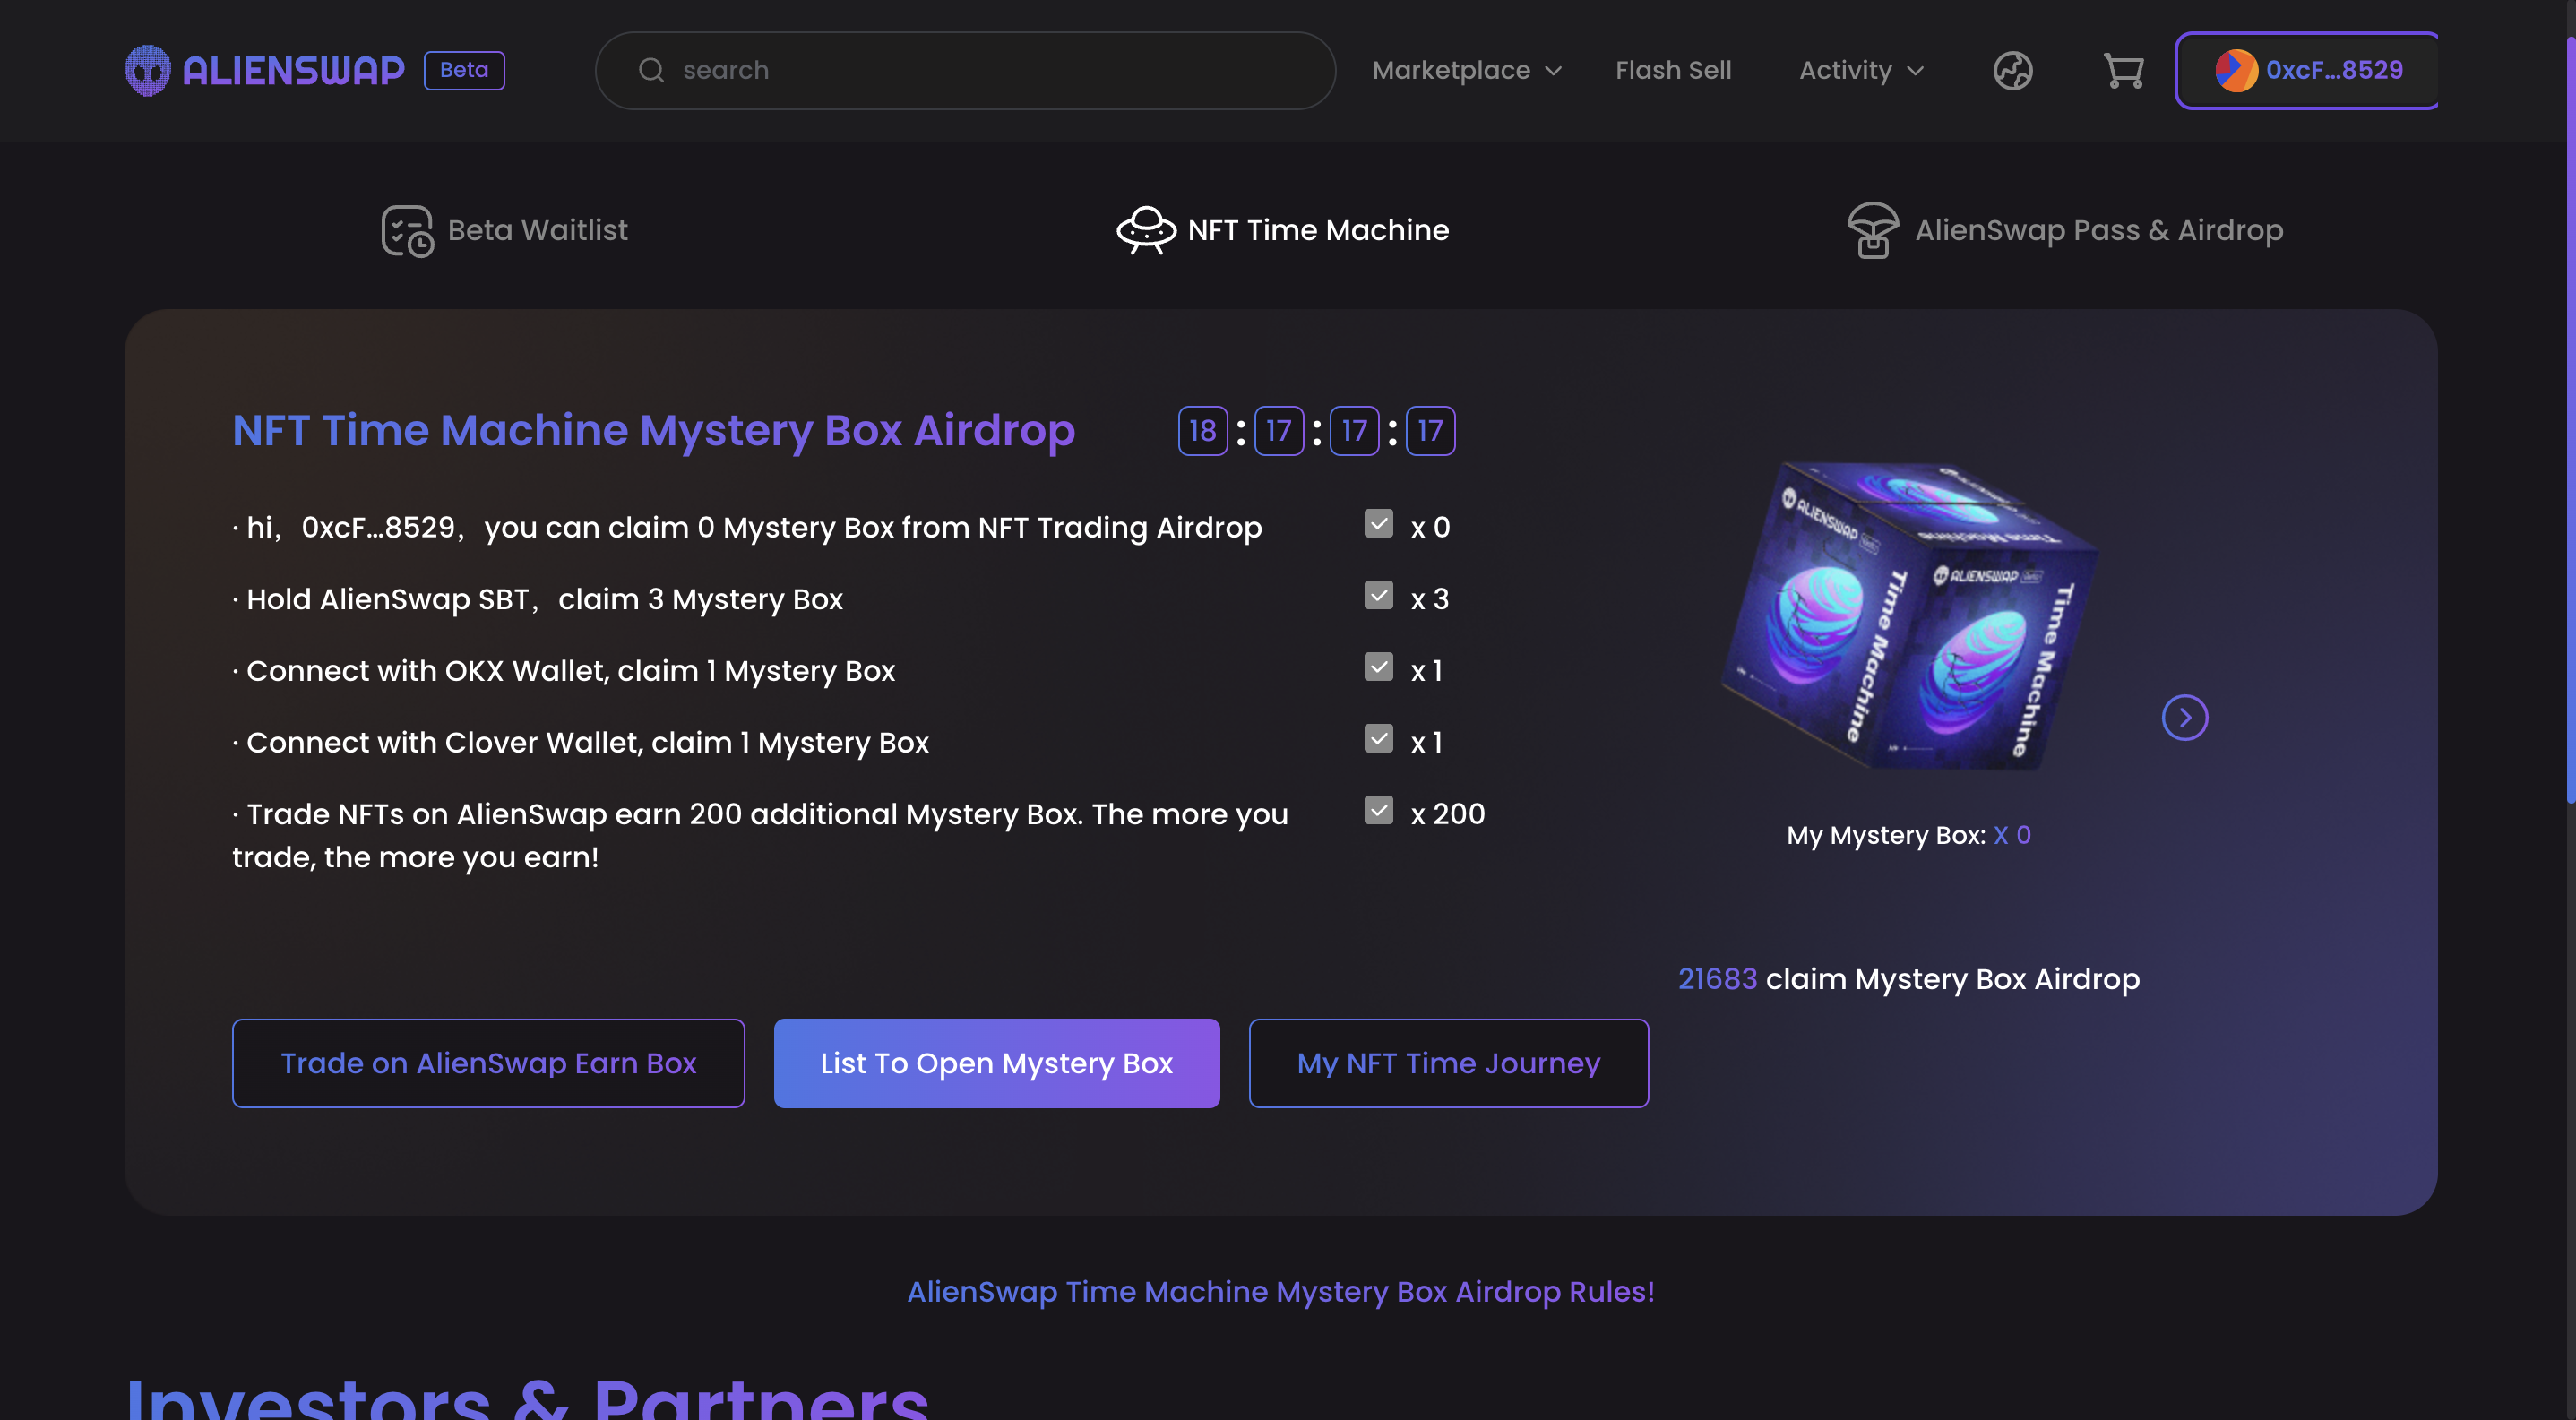Toggle the Trade NFTs x 200 checkbox
This screenshot has height=1420, width=2576.
(1378, 811)
